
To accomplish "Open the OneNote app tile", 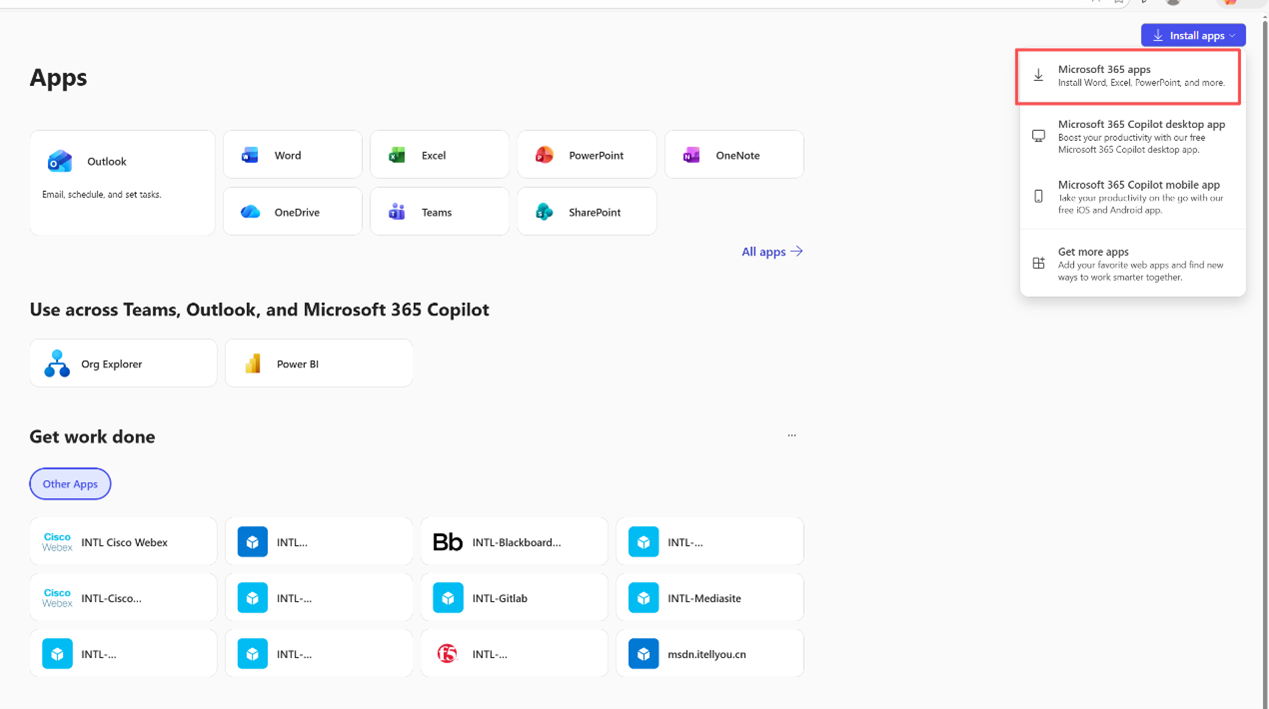I will (x=734, y=155).
